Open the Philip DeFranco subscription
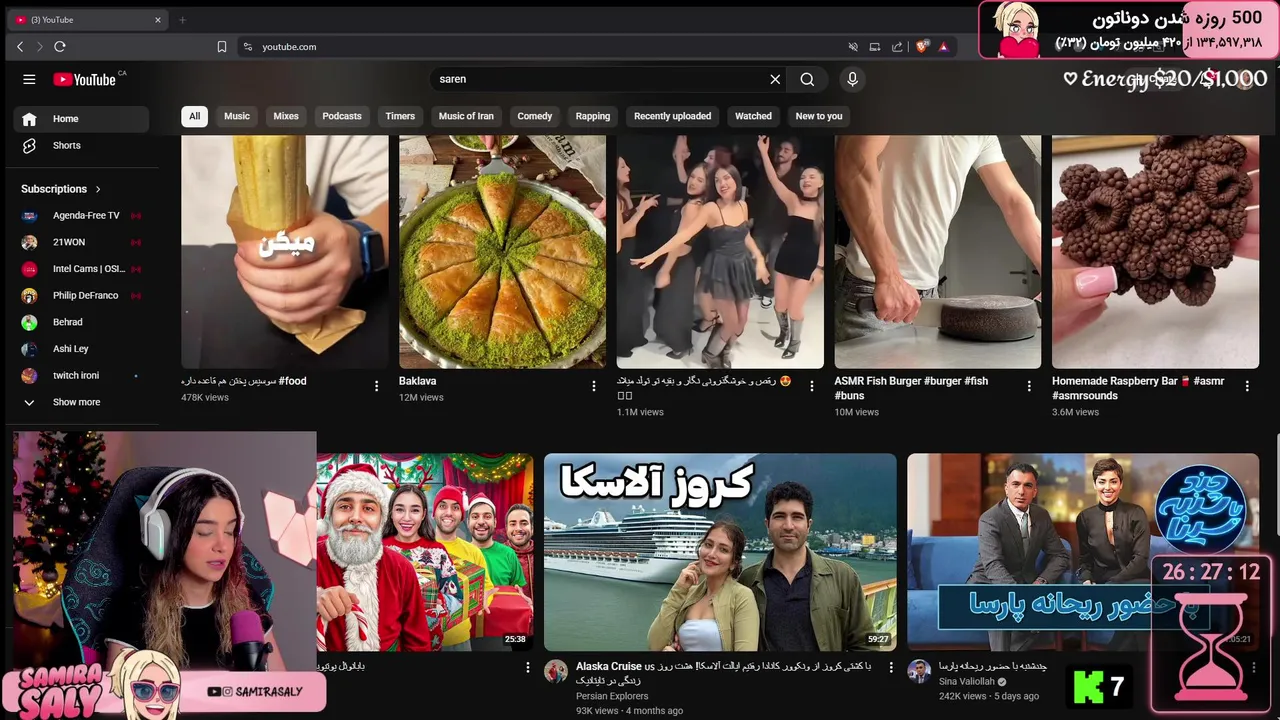1280x720 pixels. click(x=81, y=296)
